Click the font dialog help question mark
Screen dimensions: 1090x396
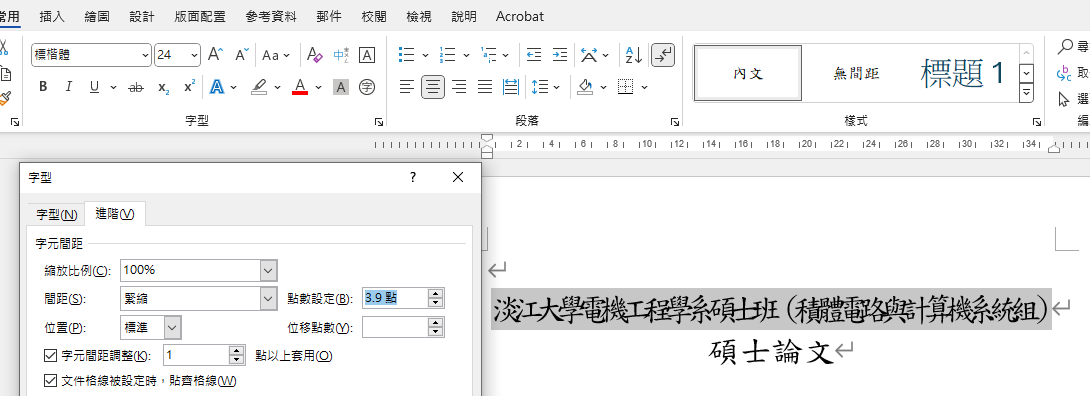point(412,178)
